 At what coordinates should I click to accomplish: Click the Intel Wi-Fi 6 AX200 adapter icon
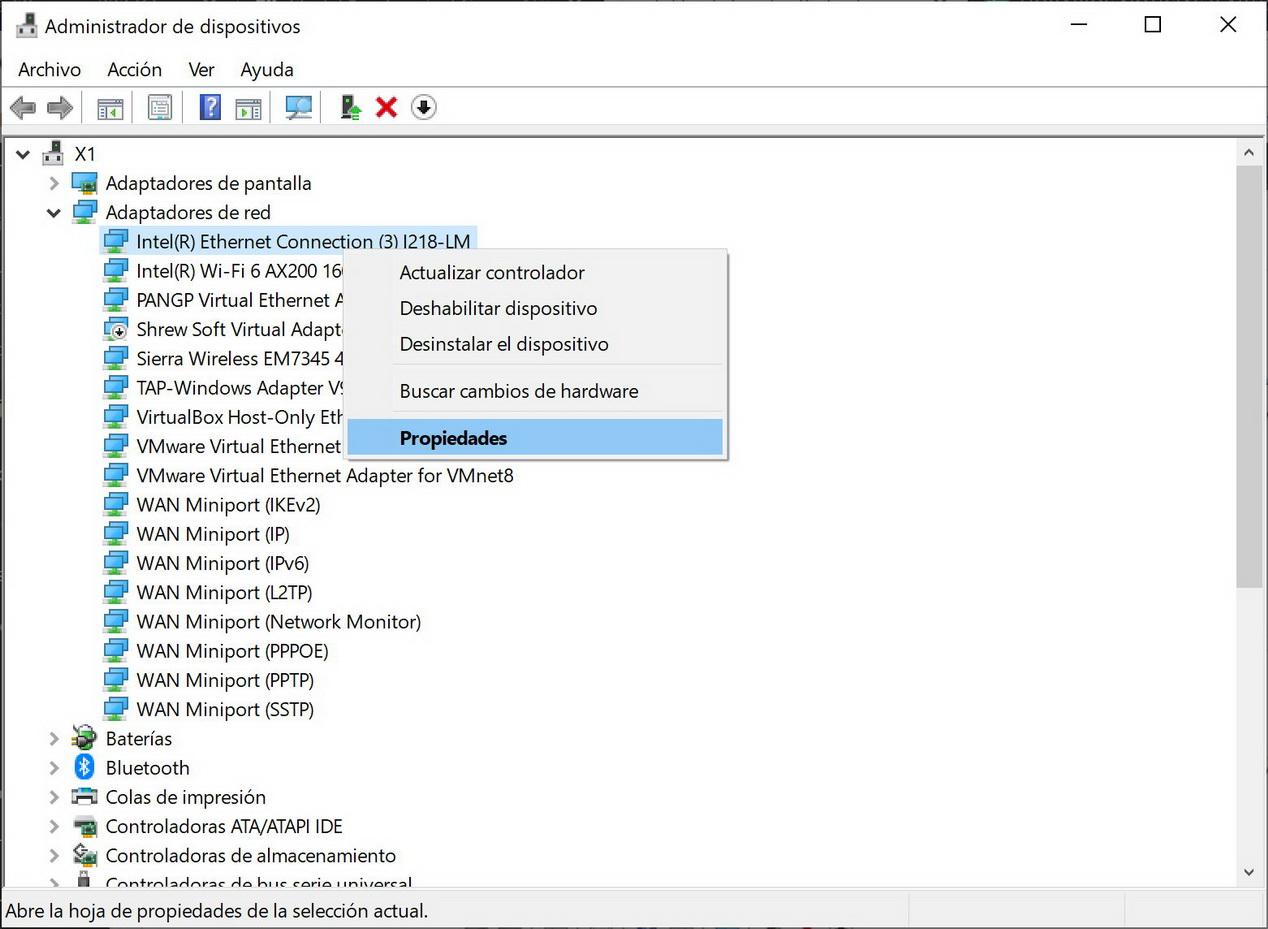coord(117,270)
